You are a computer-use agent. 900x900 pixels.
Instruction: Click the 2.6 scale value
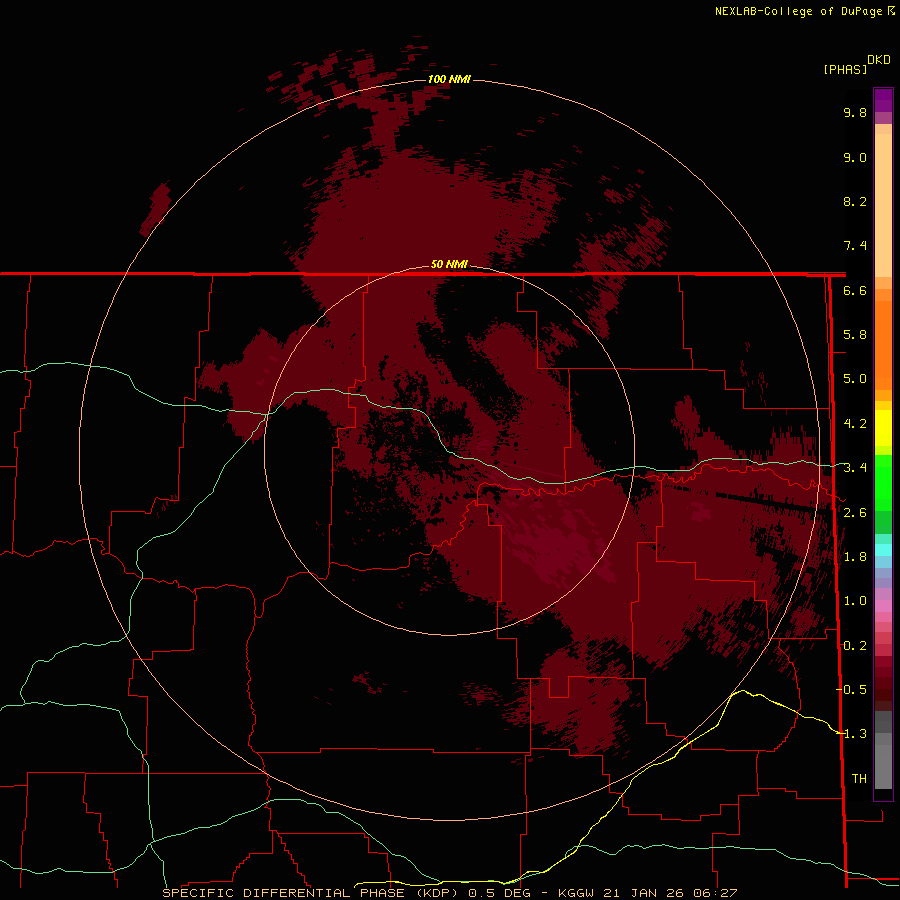855,513
